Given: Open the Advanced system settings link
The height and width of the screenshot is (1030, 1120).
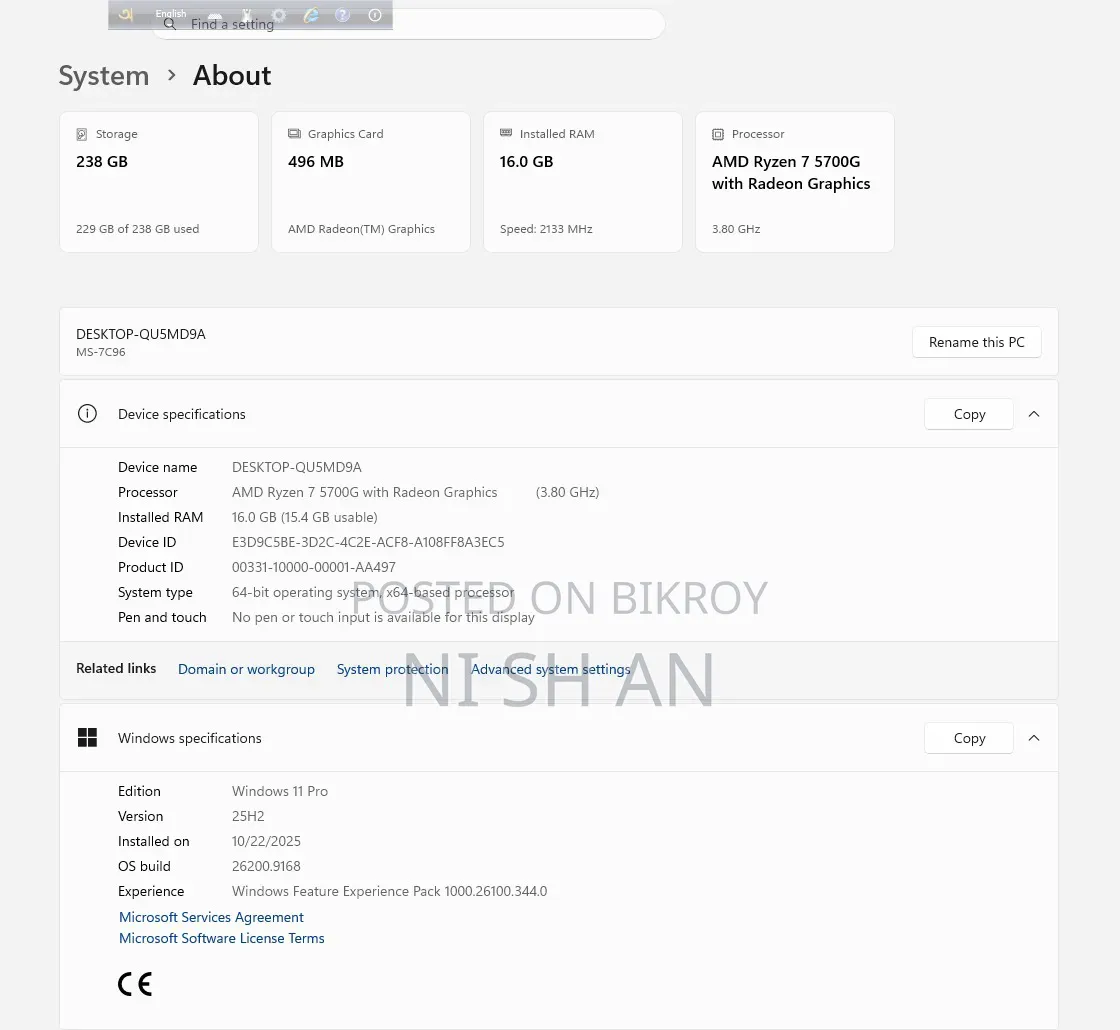Looking at the screenshot, I should coord(551,669).
